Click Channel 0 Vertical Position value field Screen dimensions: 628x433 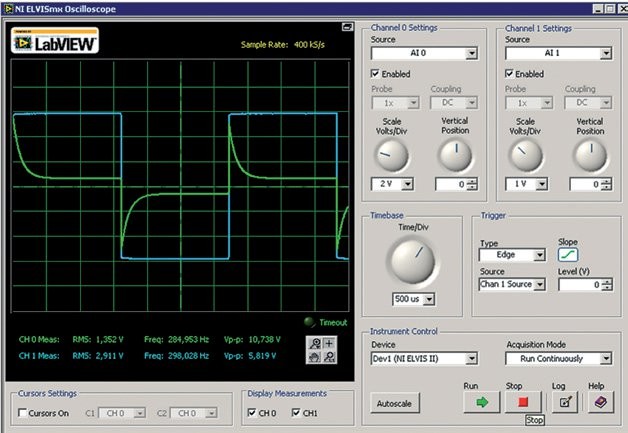coord(451,184)
